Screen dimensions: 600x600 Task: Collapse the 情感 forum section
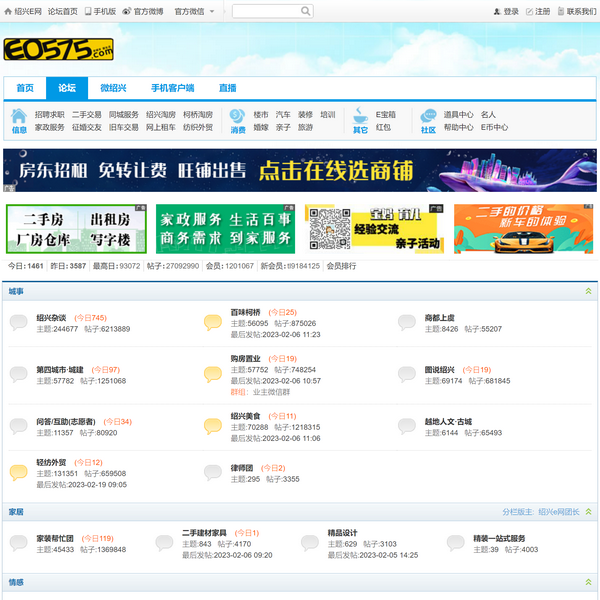coord(588,581)
